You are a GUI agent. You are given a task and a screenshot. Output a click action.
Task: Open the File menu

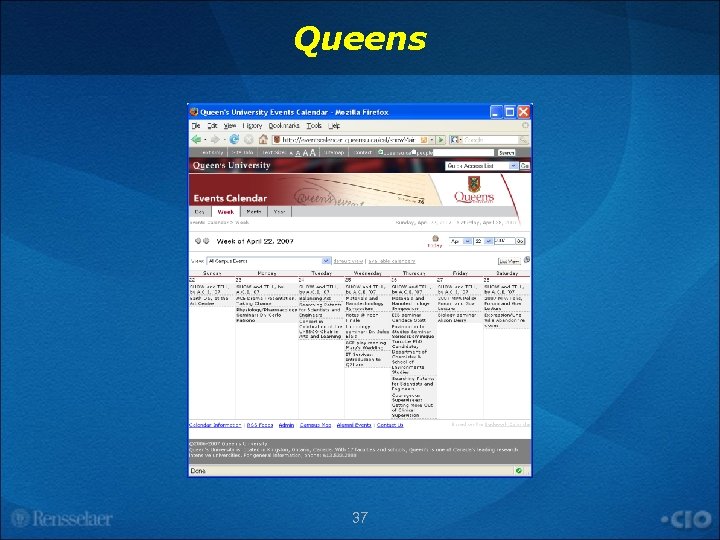pos(196,125)
